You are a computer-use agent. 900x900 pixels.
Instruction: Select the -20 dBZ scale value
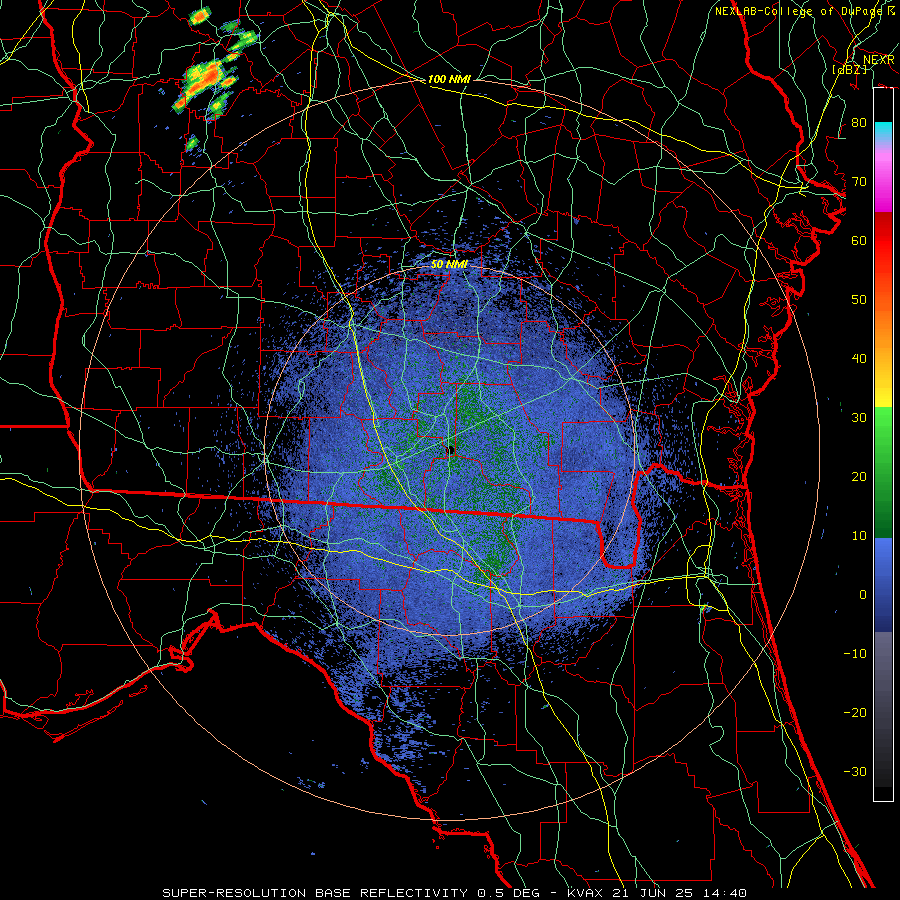click(x=855, y=712)
